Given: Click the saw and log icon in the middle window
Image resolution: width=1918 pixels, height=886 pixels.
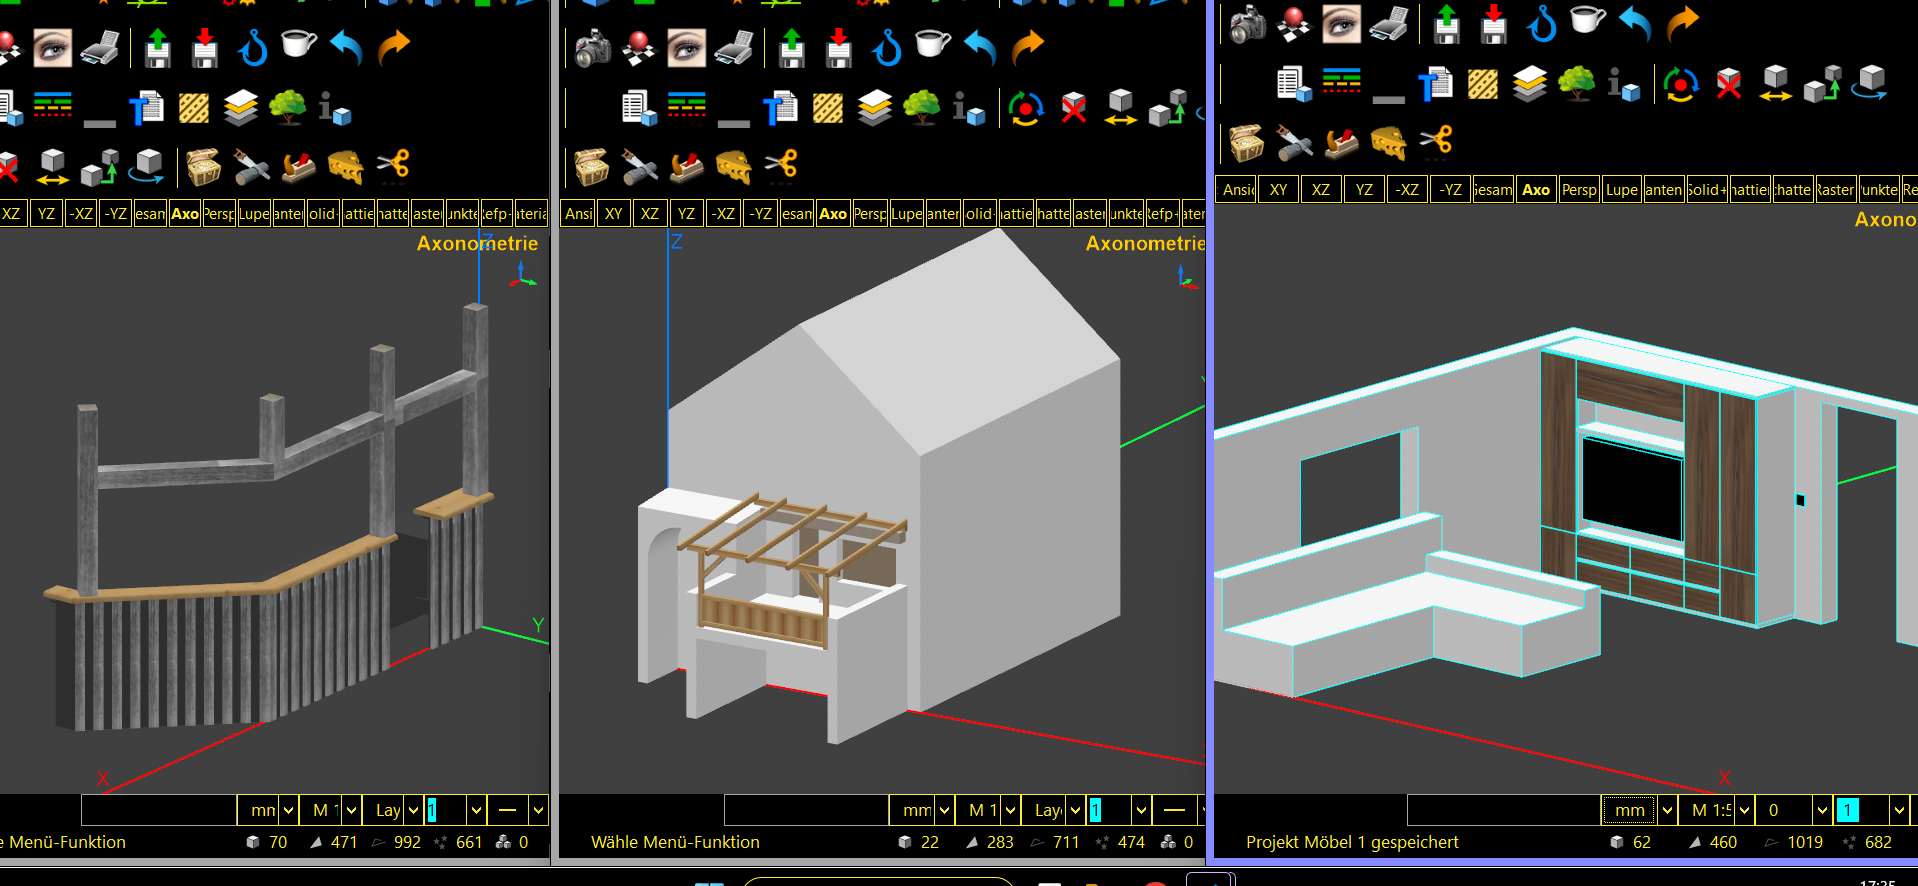Looking at the screenshot, I should tap(686, 166).
